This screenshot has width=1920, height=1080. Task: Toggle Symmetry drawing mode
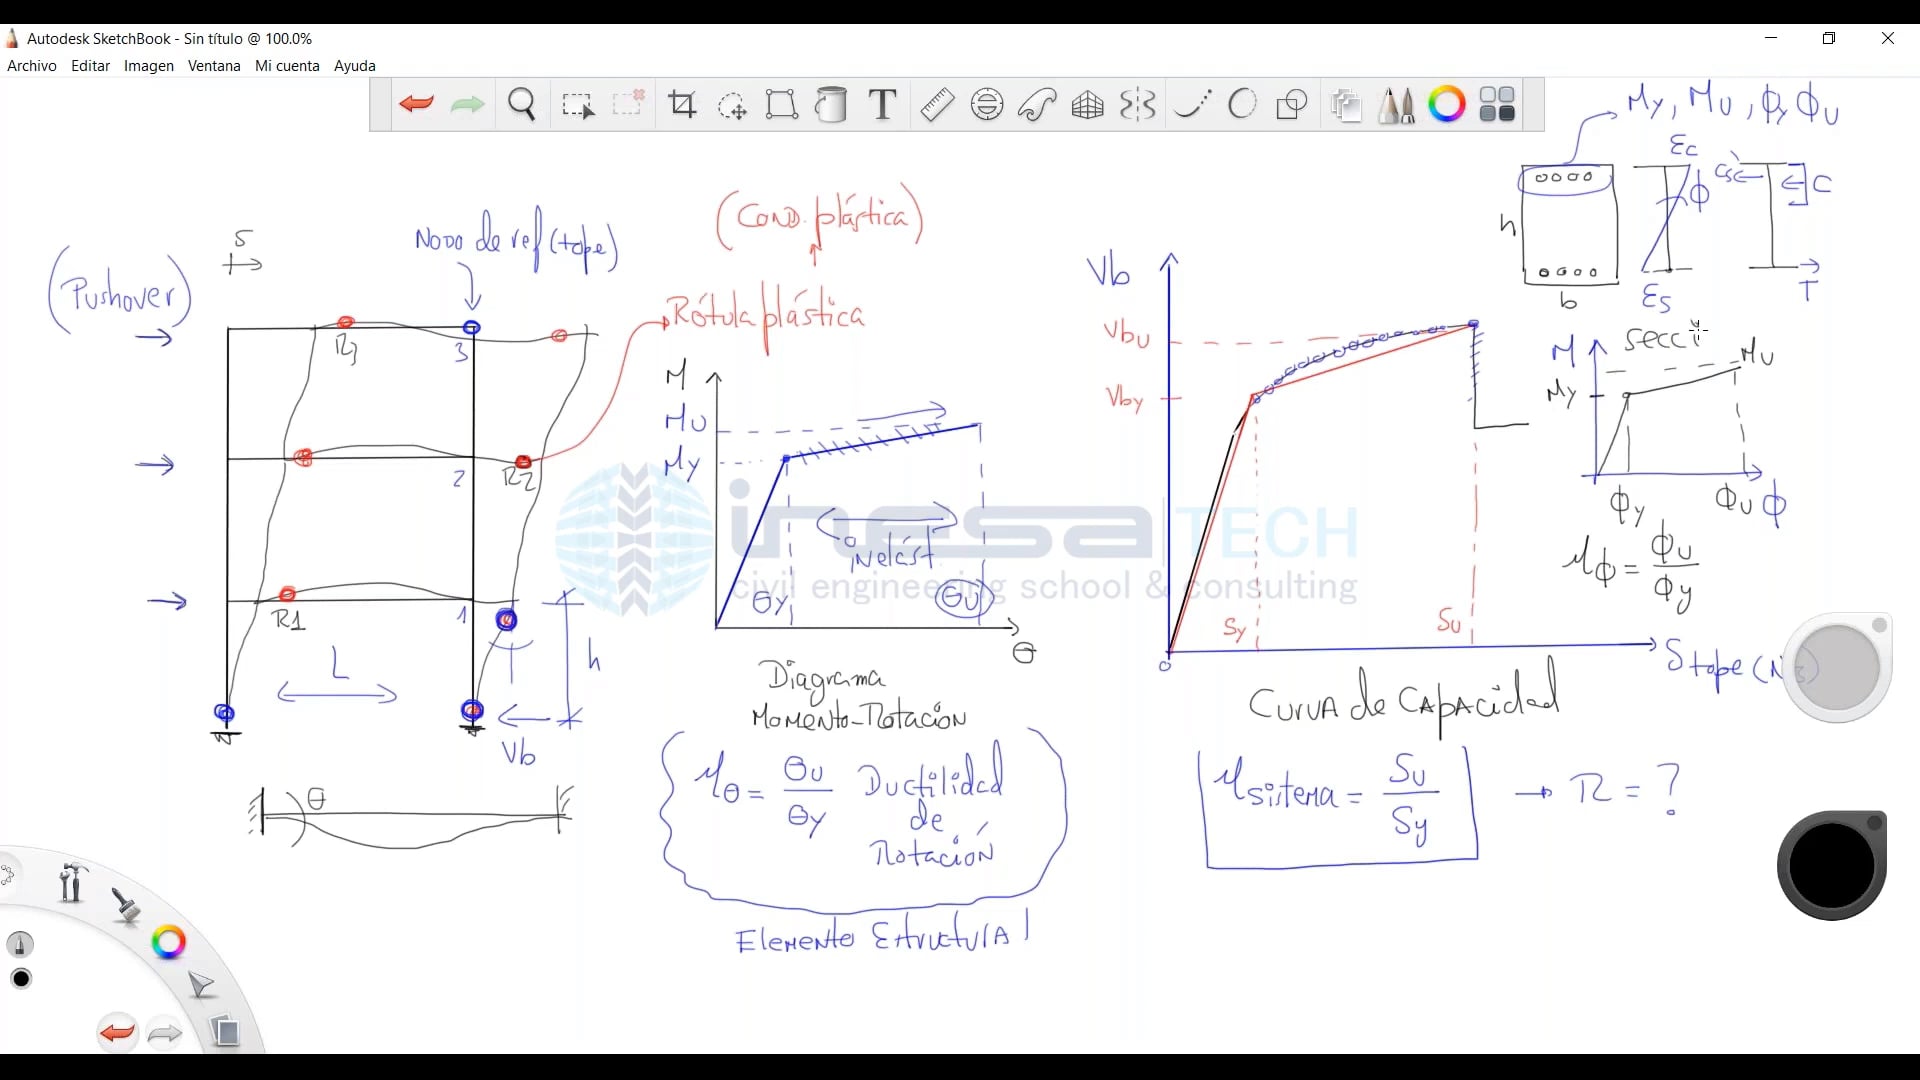tap(1138, 104)
